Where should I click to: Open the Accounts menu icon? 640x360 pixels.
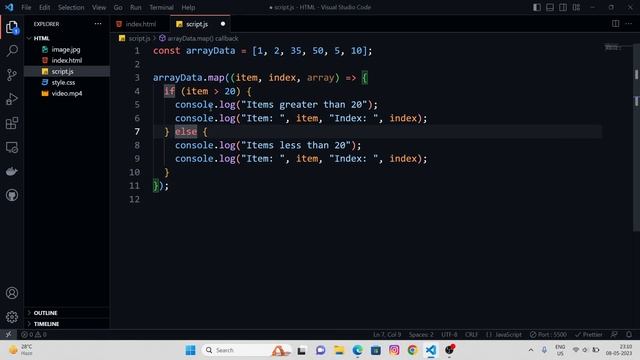[12, 293]
